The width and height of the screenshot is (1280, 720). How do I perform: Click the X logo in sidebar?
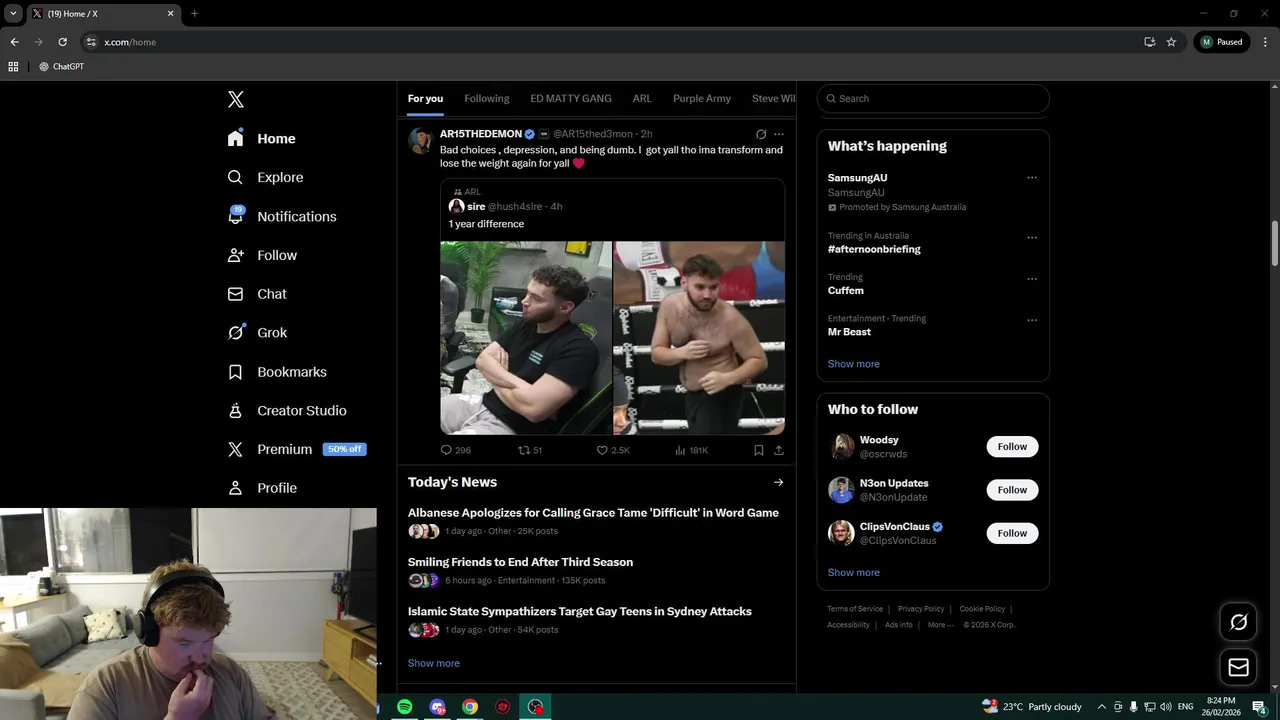coord(236,99)
